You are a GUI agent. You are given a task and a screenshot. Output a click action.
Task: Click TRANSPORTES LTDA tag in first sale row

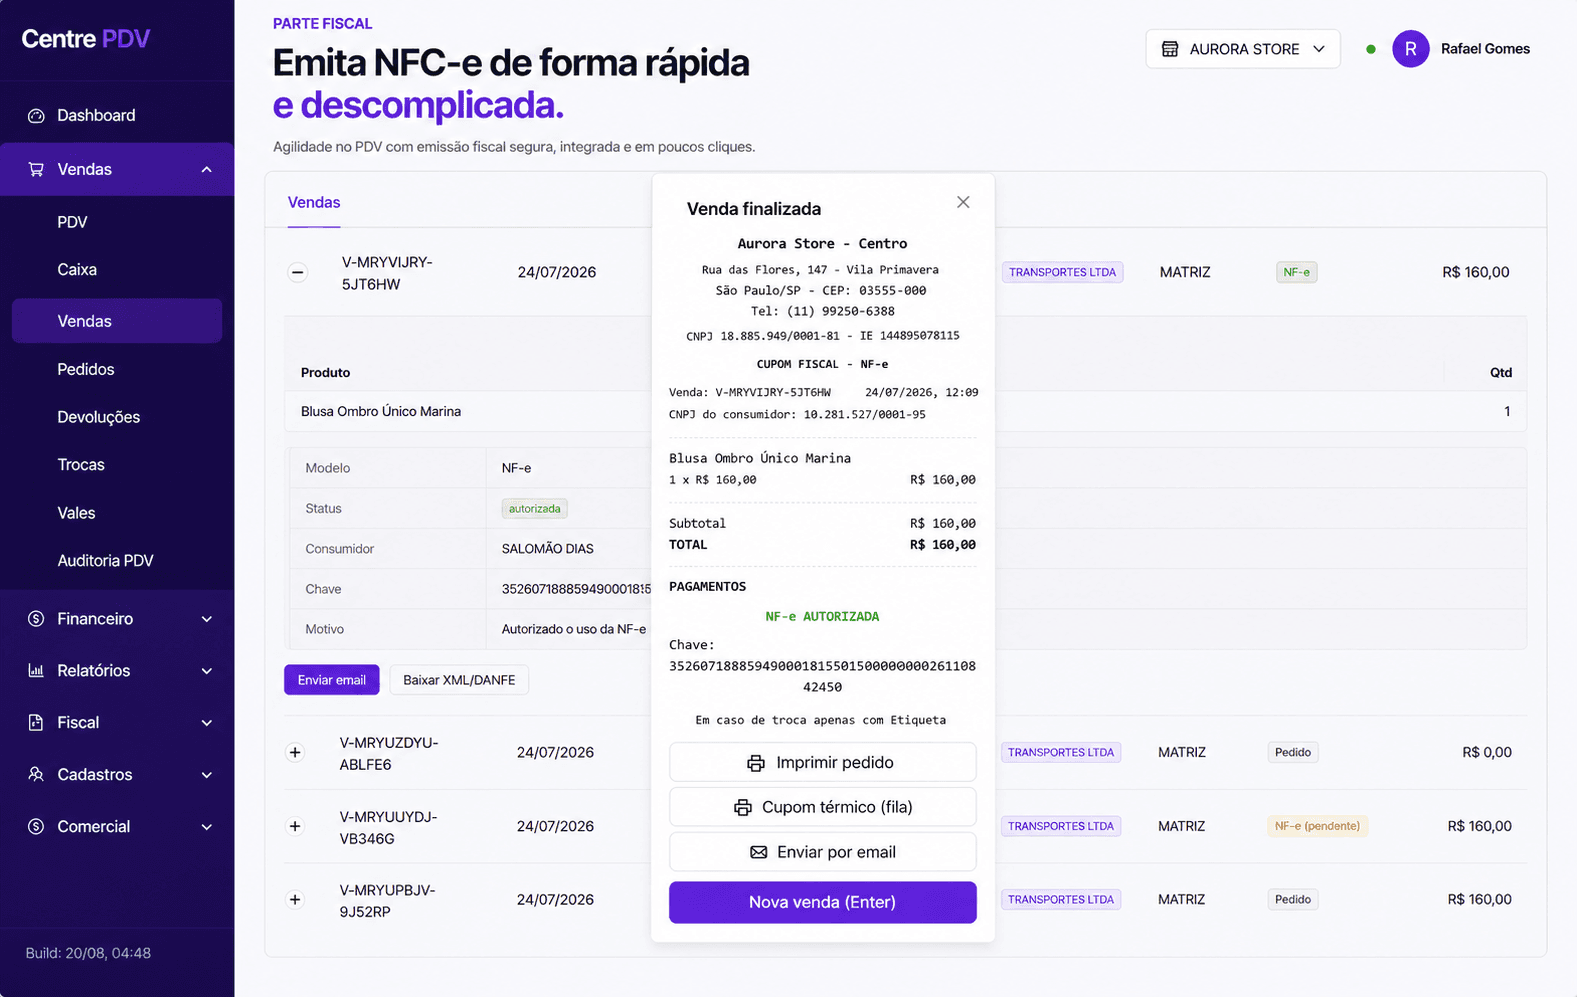(1062, 272)
